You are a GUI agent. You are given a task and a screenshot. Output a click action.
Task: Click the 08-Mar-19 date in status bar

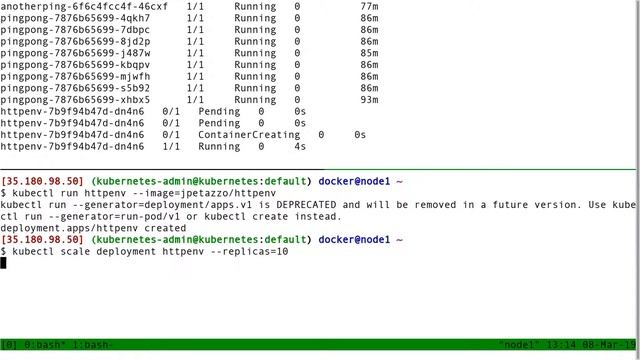(610, 345)
